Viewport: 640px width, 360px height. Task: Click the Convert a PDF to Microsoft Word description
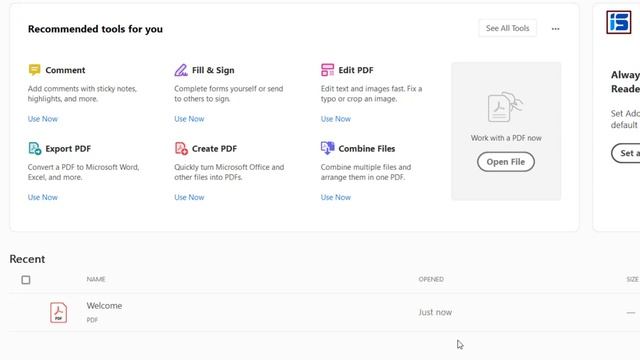pyautogui.click(x=84, y=172)
